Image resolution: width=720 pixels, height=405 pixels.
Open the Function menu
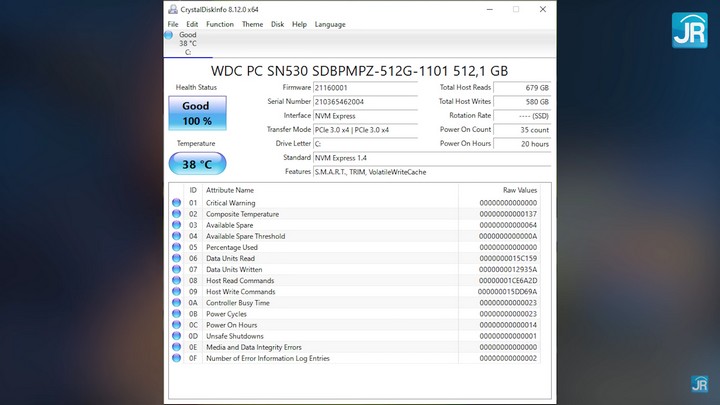point(219,24)
